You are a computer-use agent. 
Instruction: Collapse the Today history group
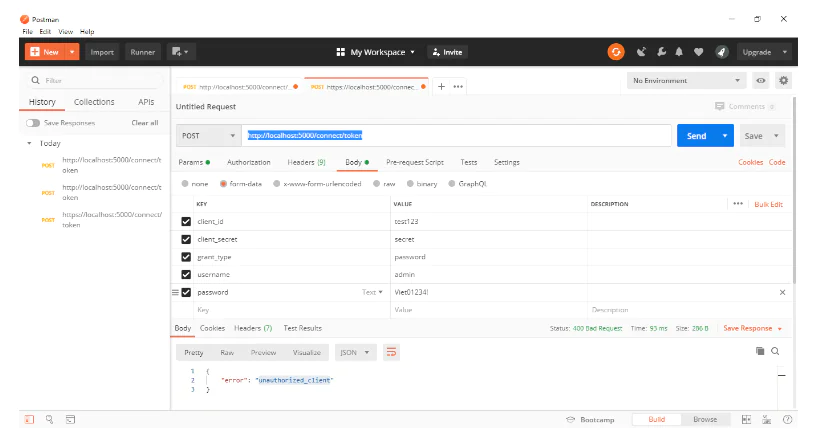click(x=29, y=143)
